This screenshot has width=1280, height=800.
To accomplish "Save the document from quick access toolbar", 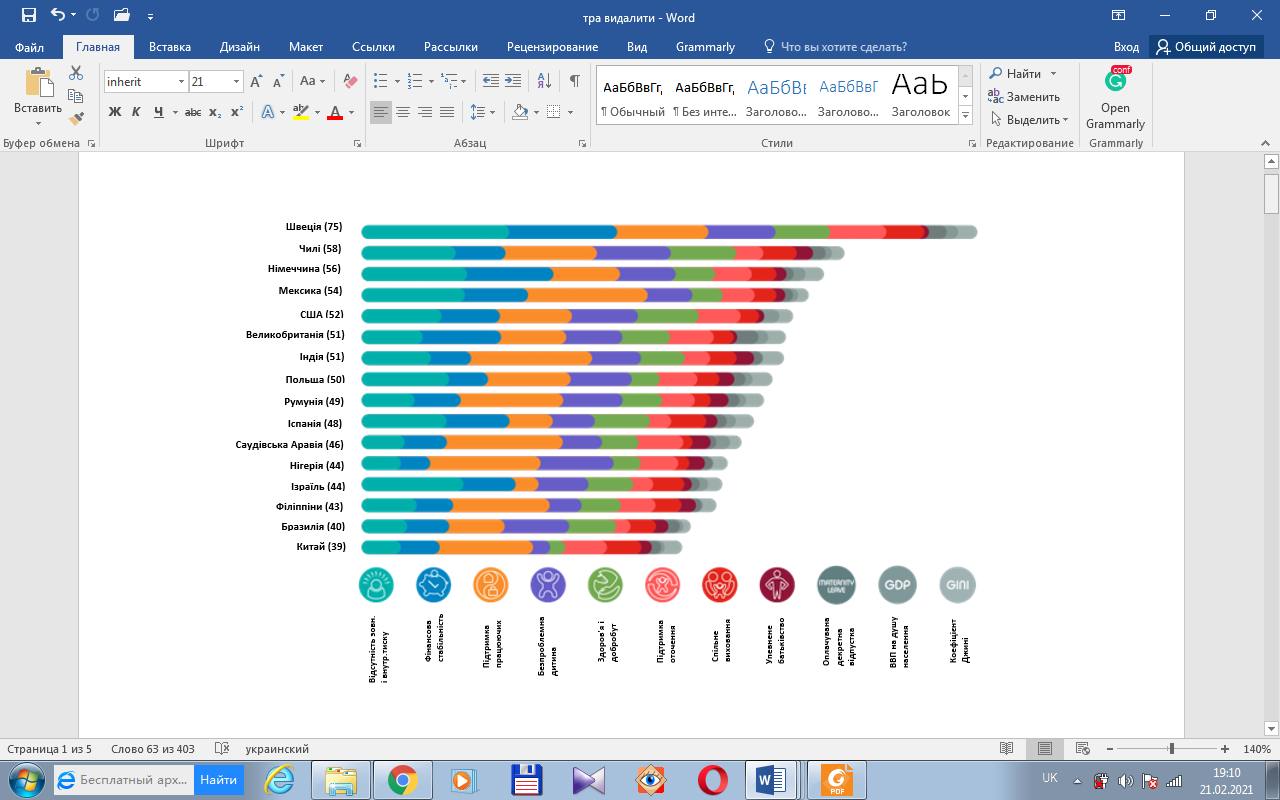I will pyautogui.click(x=29, y=16).
